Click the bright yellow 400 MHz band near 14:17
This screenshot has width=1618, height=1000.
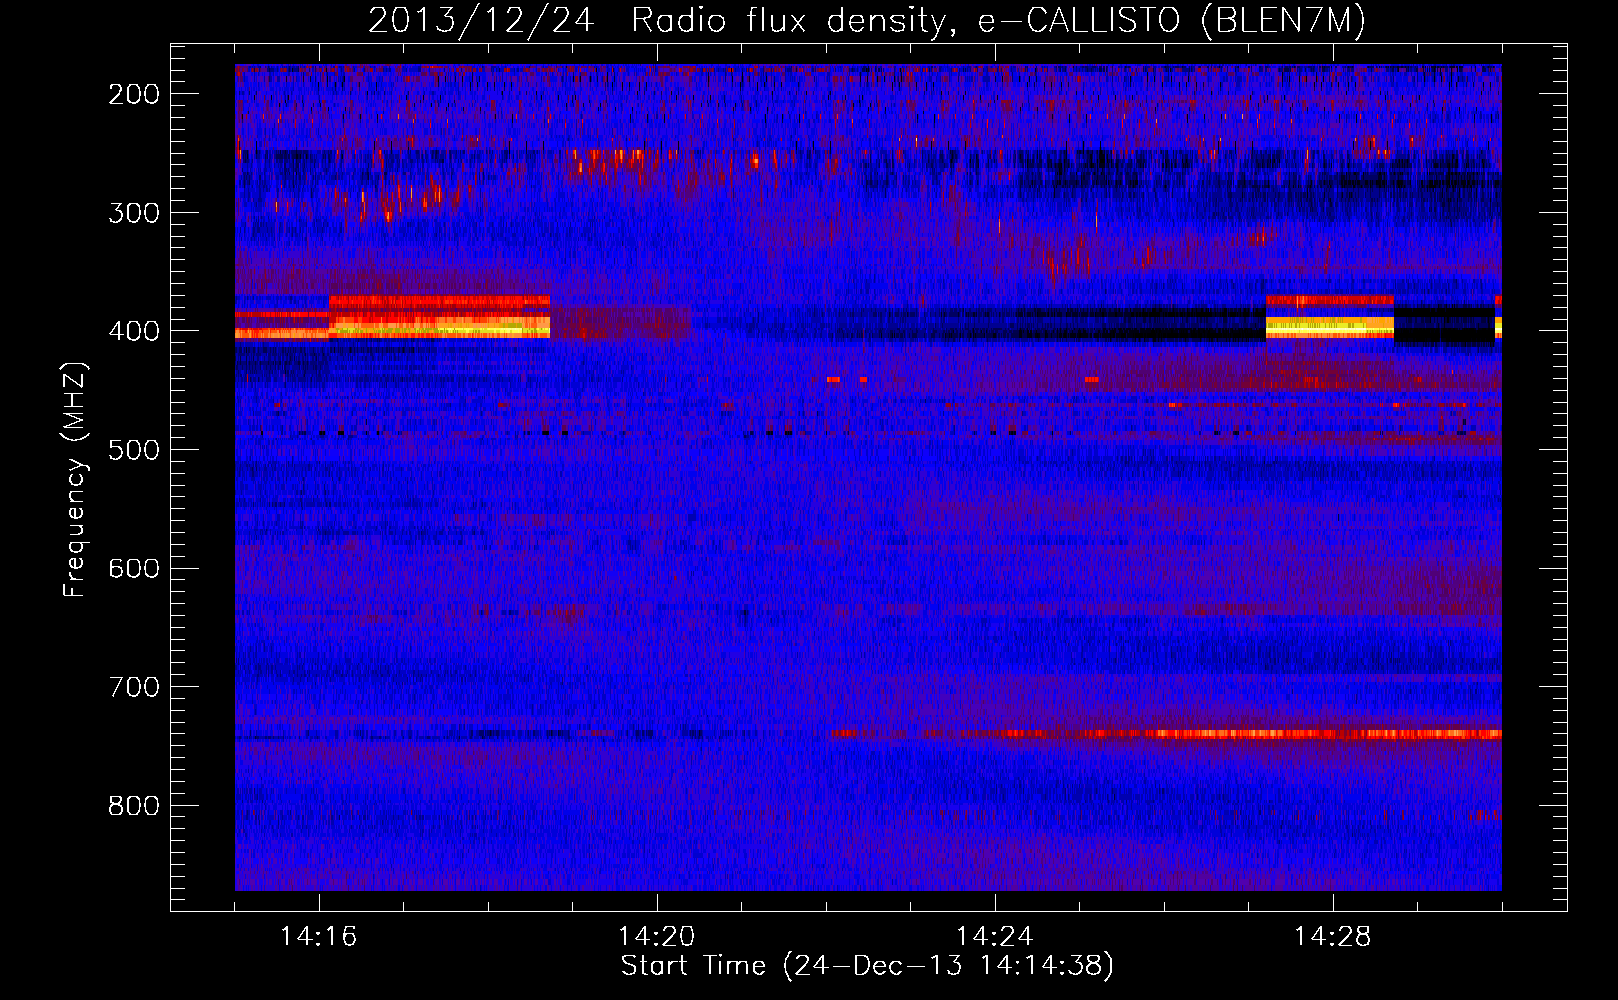pos(440,326)
